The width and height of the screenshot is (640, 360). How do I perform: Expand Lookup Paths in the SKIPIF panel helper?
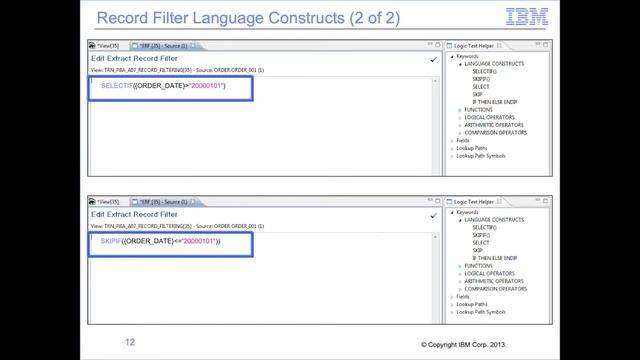tap(452, 304)
